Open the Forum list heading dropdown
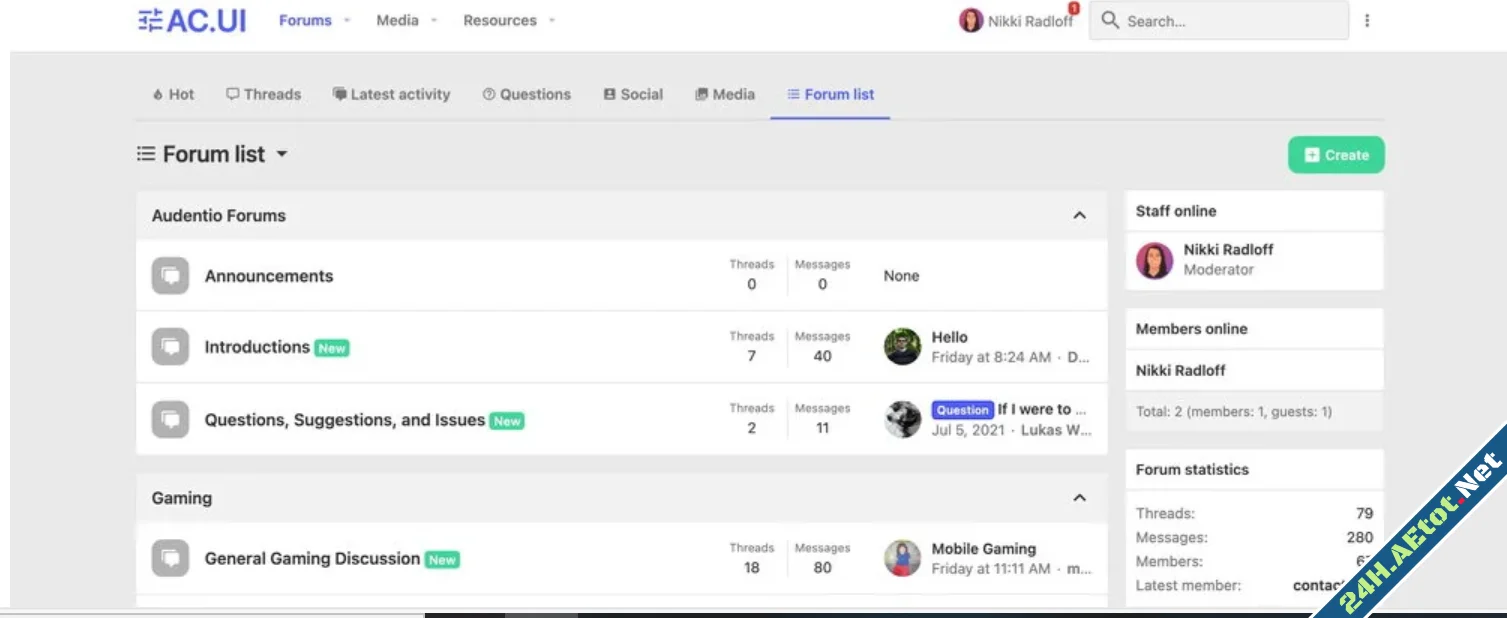This screenshot has height=618, width=1507. pos(281,154)
